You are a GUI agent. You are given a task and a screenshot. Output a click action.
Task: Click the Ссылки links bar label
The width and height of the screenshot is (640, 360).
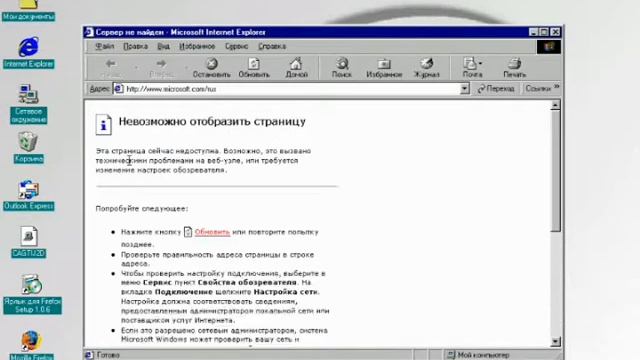(x=538, y=89)
